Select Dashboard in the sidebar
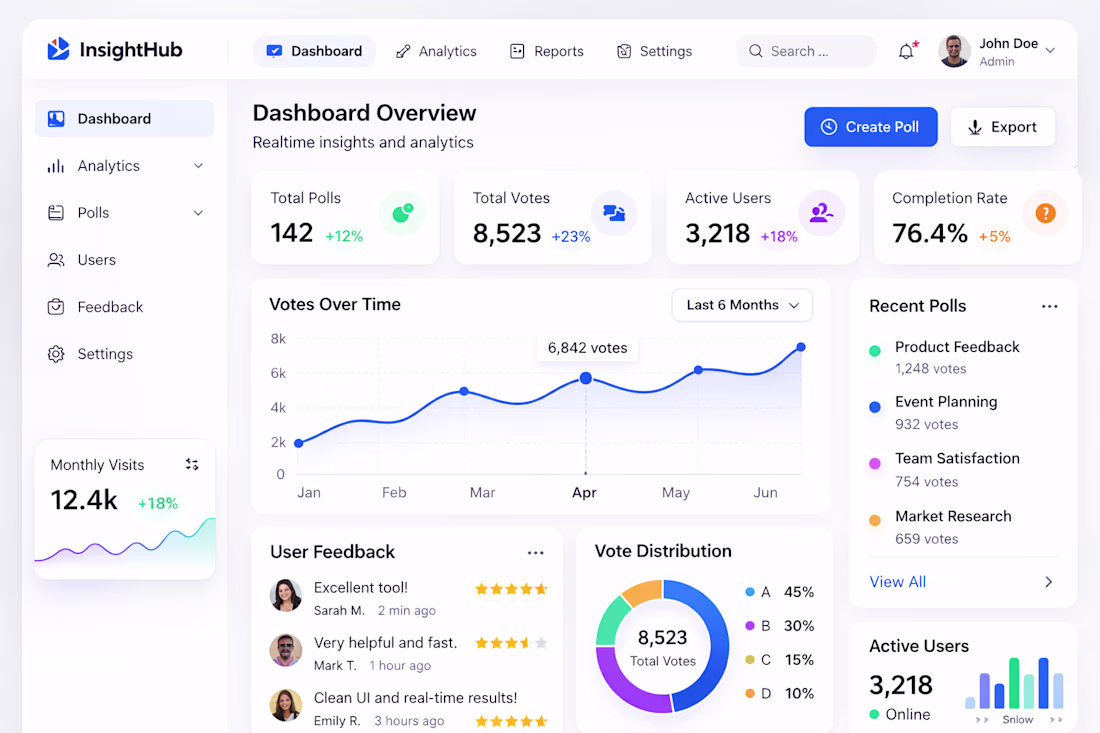The image size is (1100, 733). (x=124, y=119)
